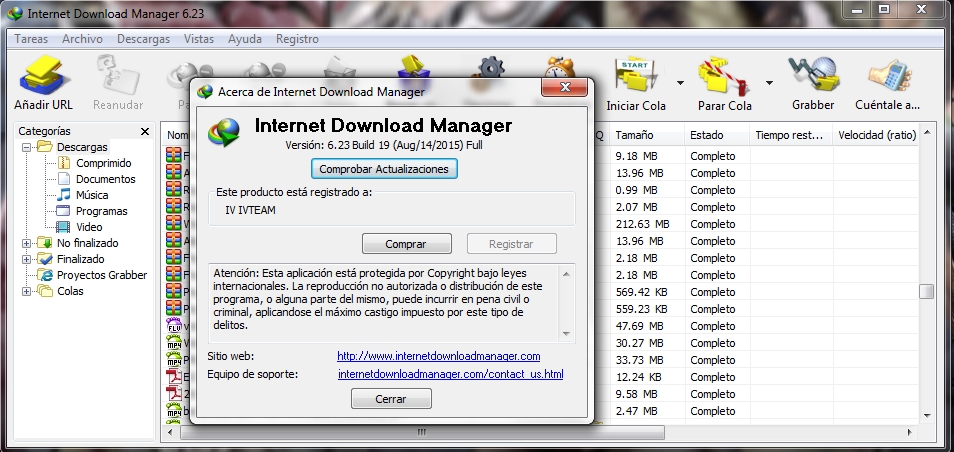Screen dimensions: 954x452
Task: Click the download list scroll-down arrow
Action: (926, 417)
